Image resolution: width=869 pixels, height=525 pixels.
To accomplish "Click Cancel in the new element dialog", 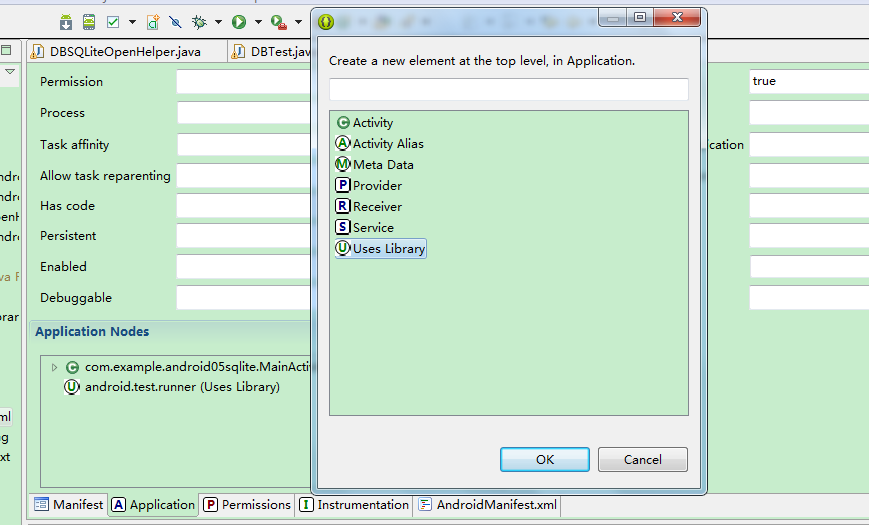I will [x=643, y=460].
